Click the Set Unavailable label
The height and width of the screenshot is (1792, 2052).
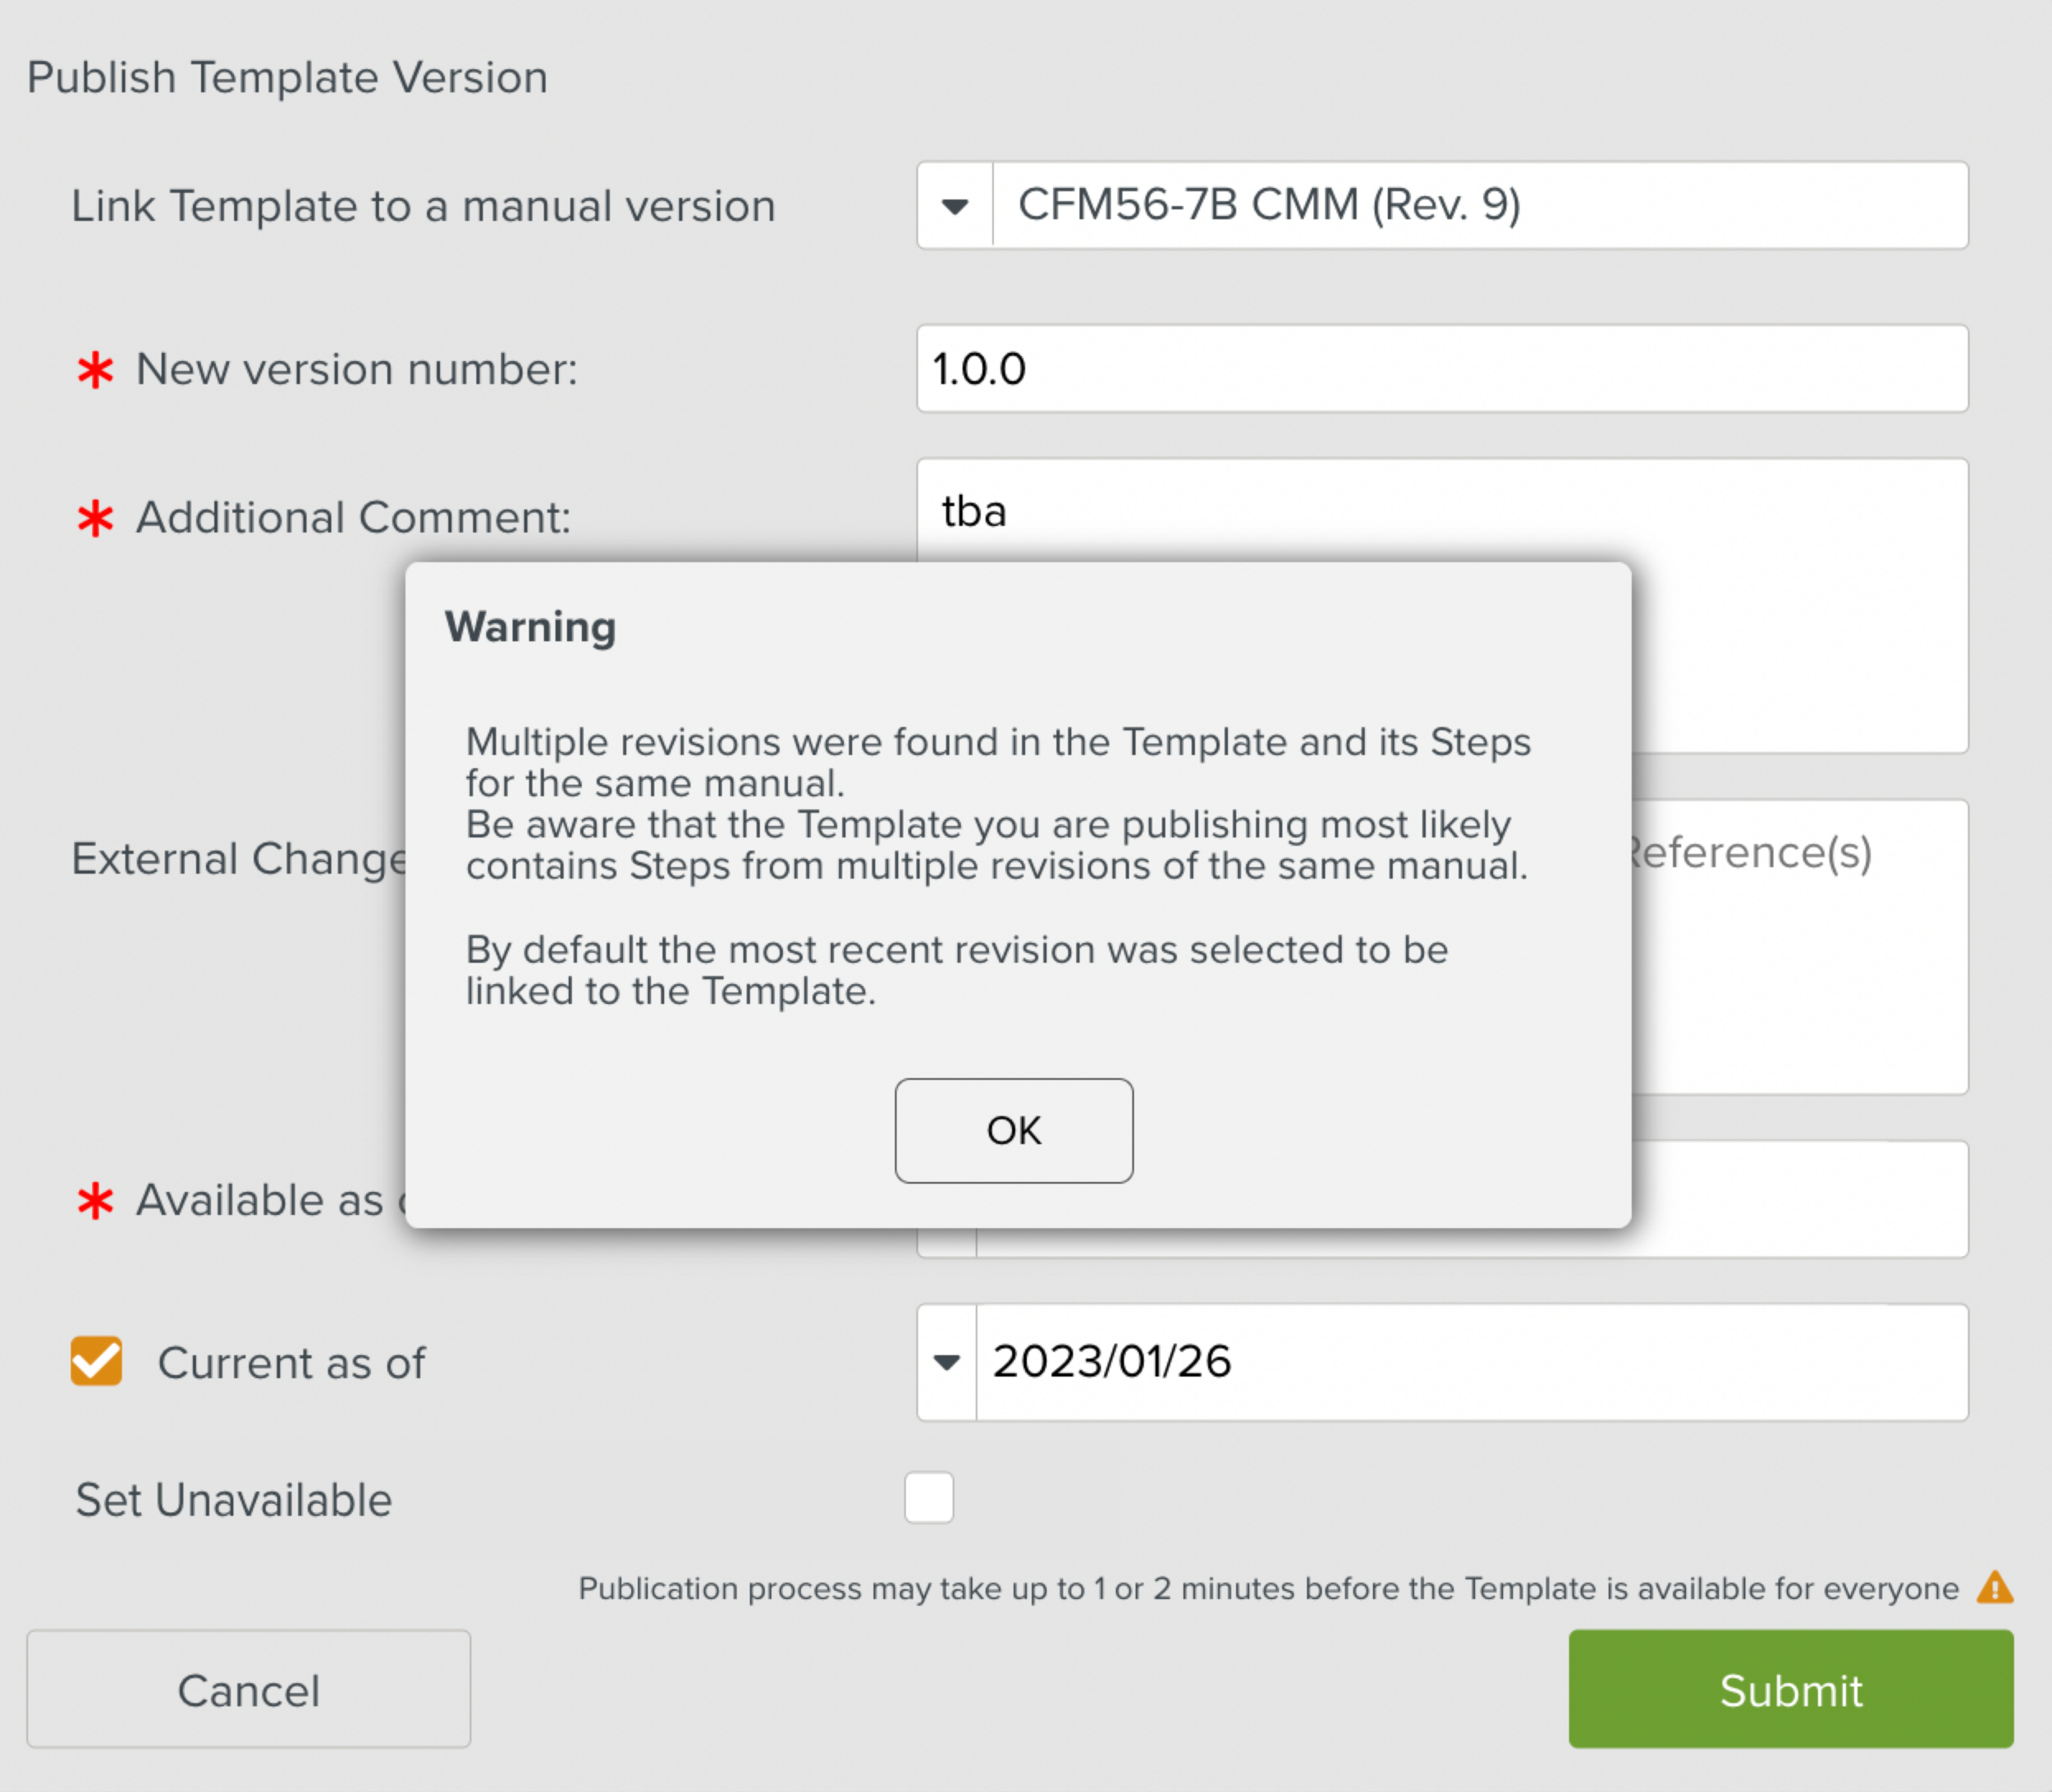pos(234,1500)
